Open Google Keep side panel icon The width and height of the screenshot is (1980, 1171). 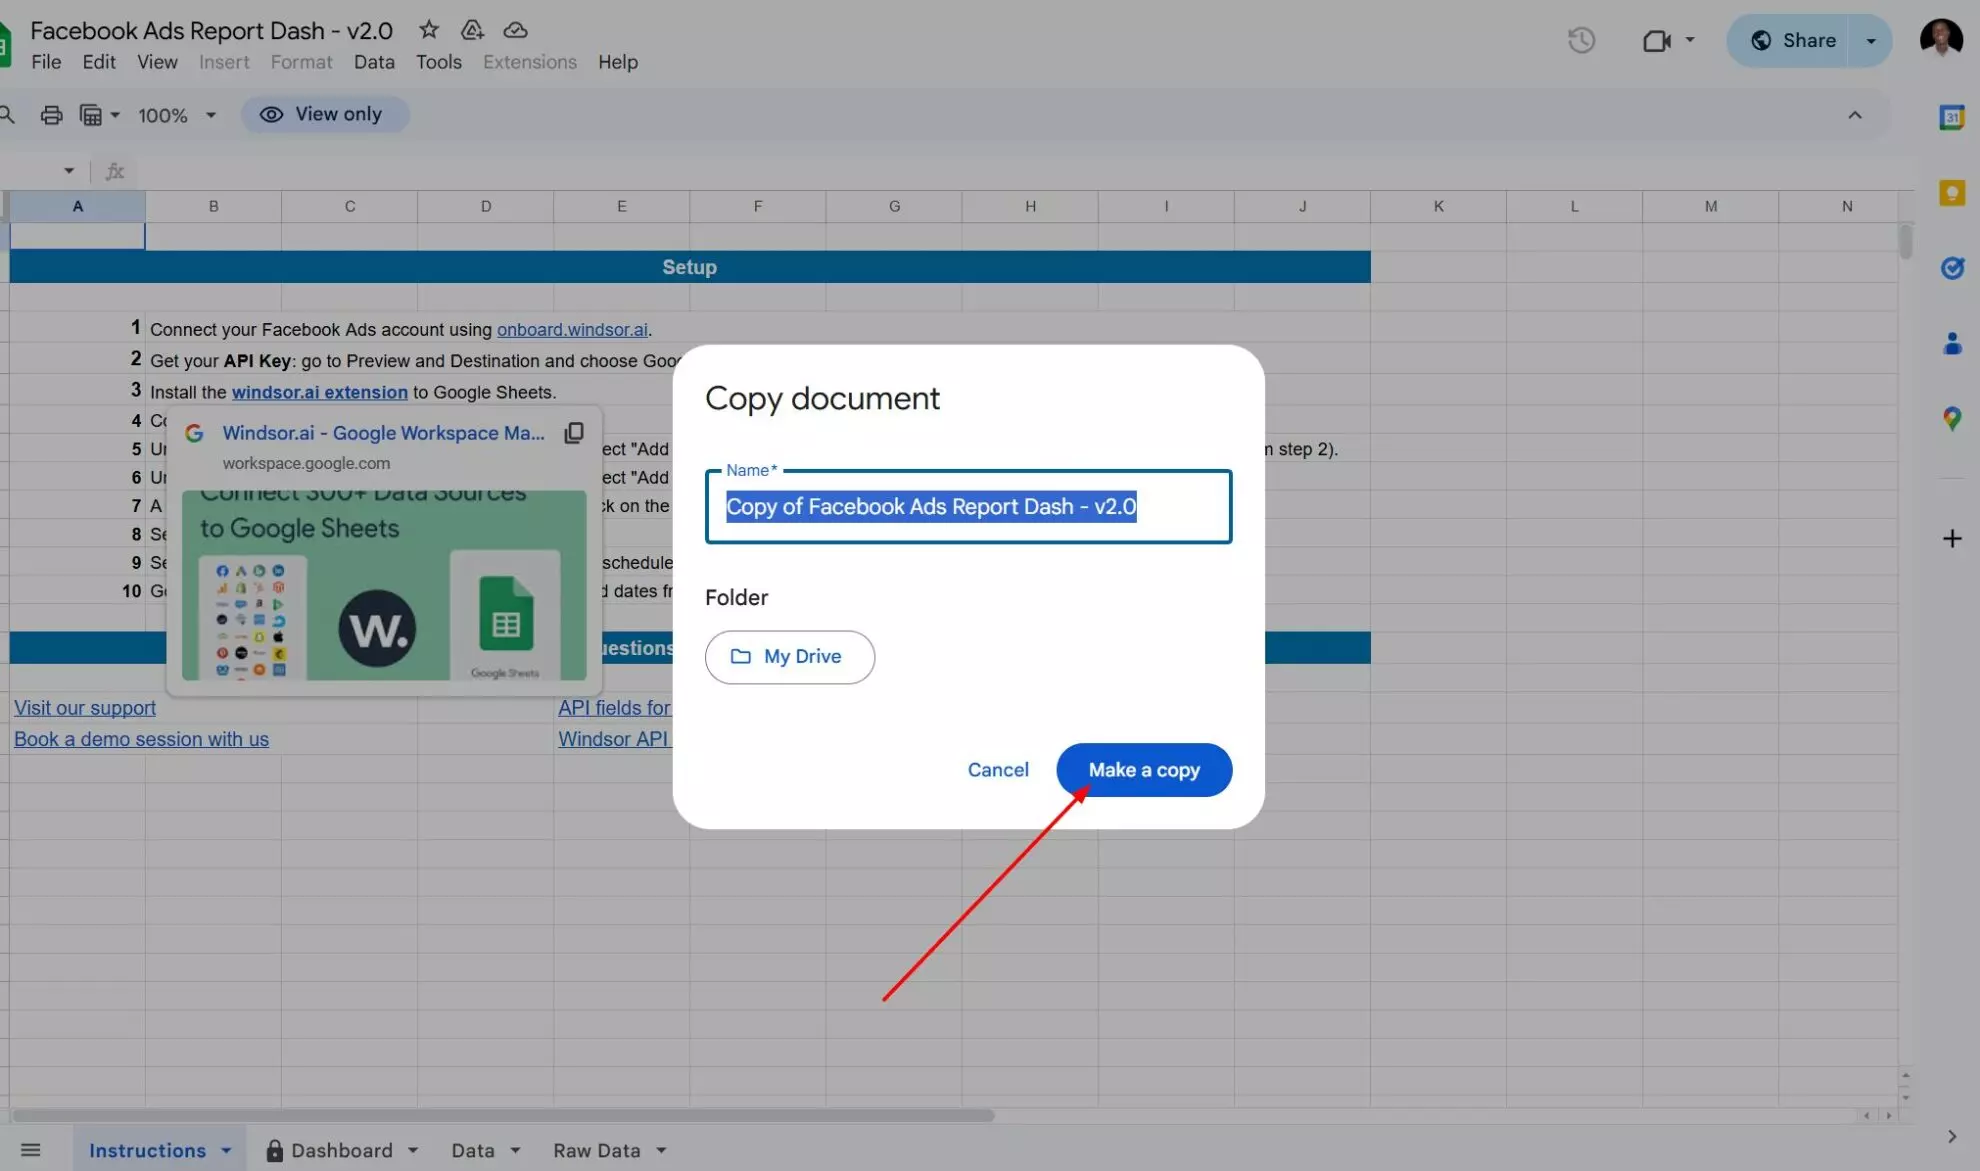[x=1952, y=193]
